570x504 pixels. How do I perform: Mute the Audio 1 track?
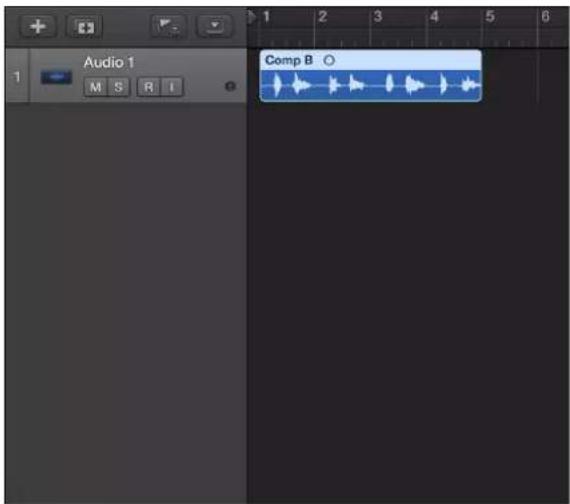[x=96, y=87]
